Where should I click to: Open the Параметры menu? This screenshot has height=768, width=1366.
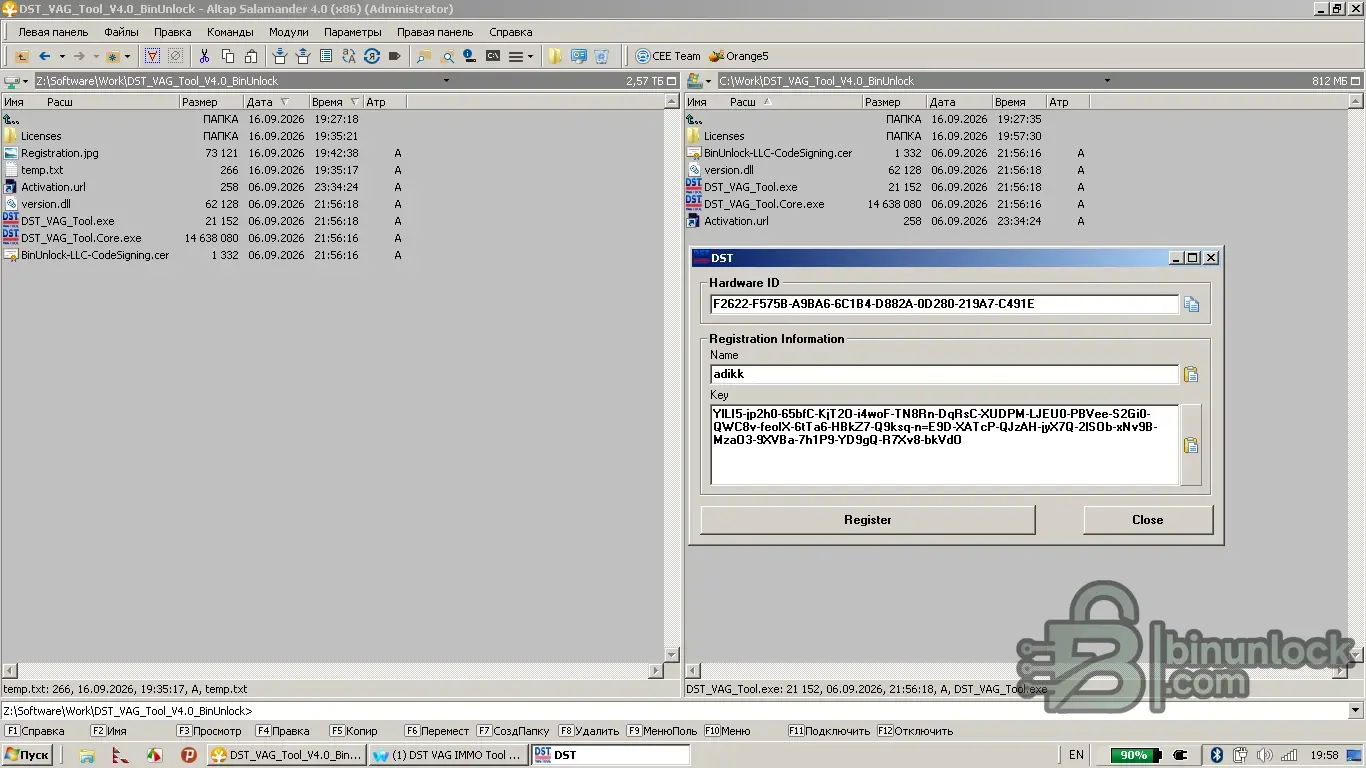click(352, 32)
